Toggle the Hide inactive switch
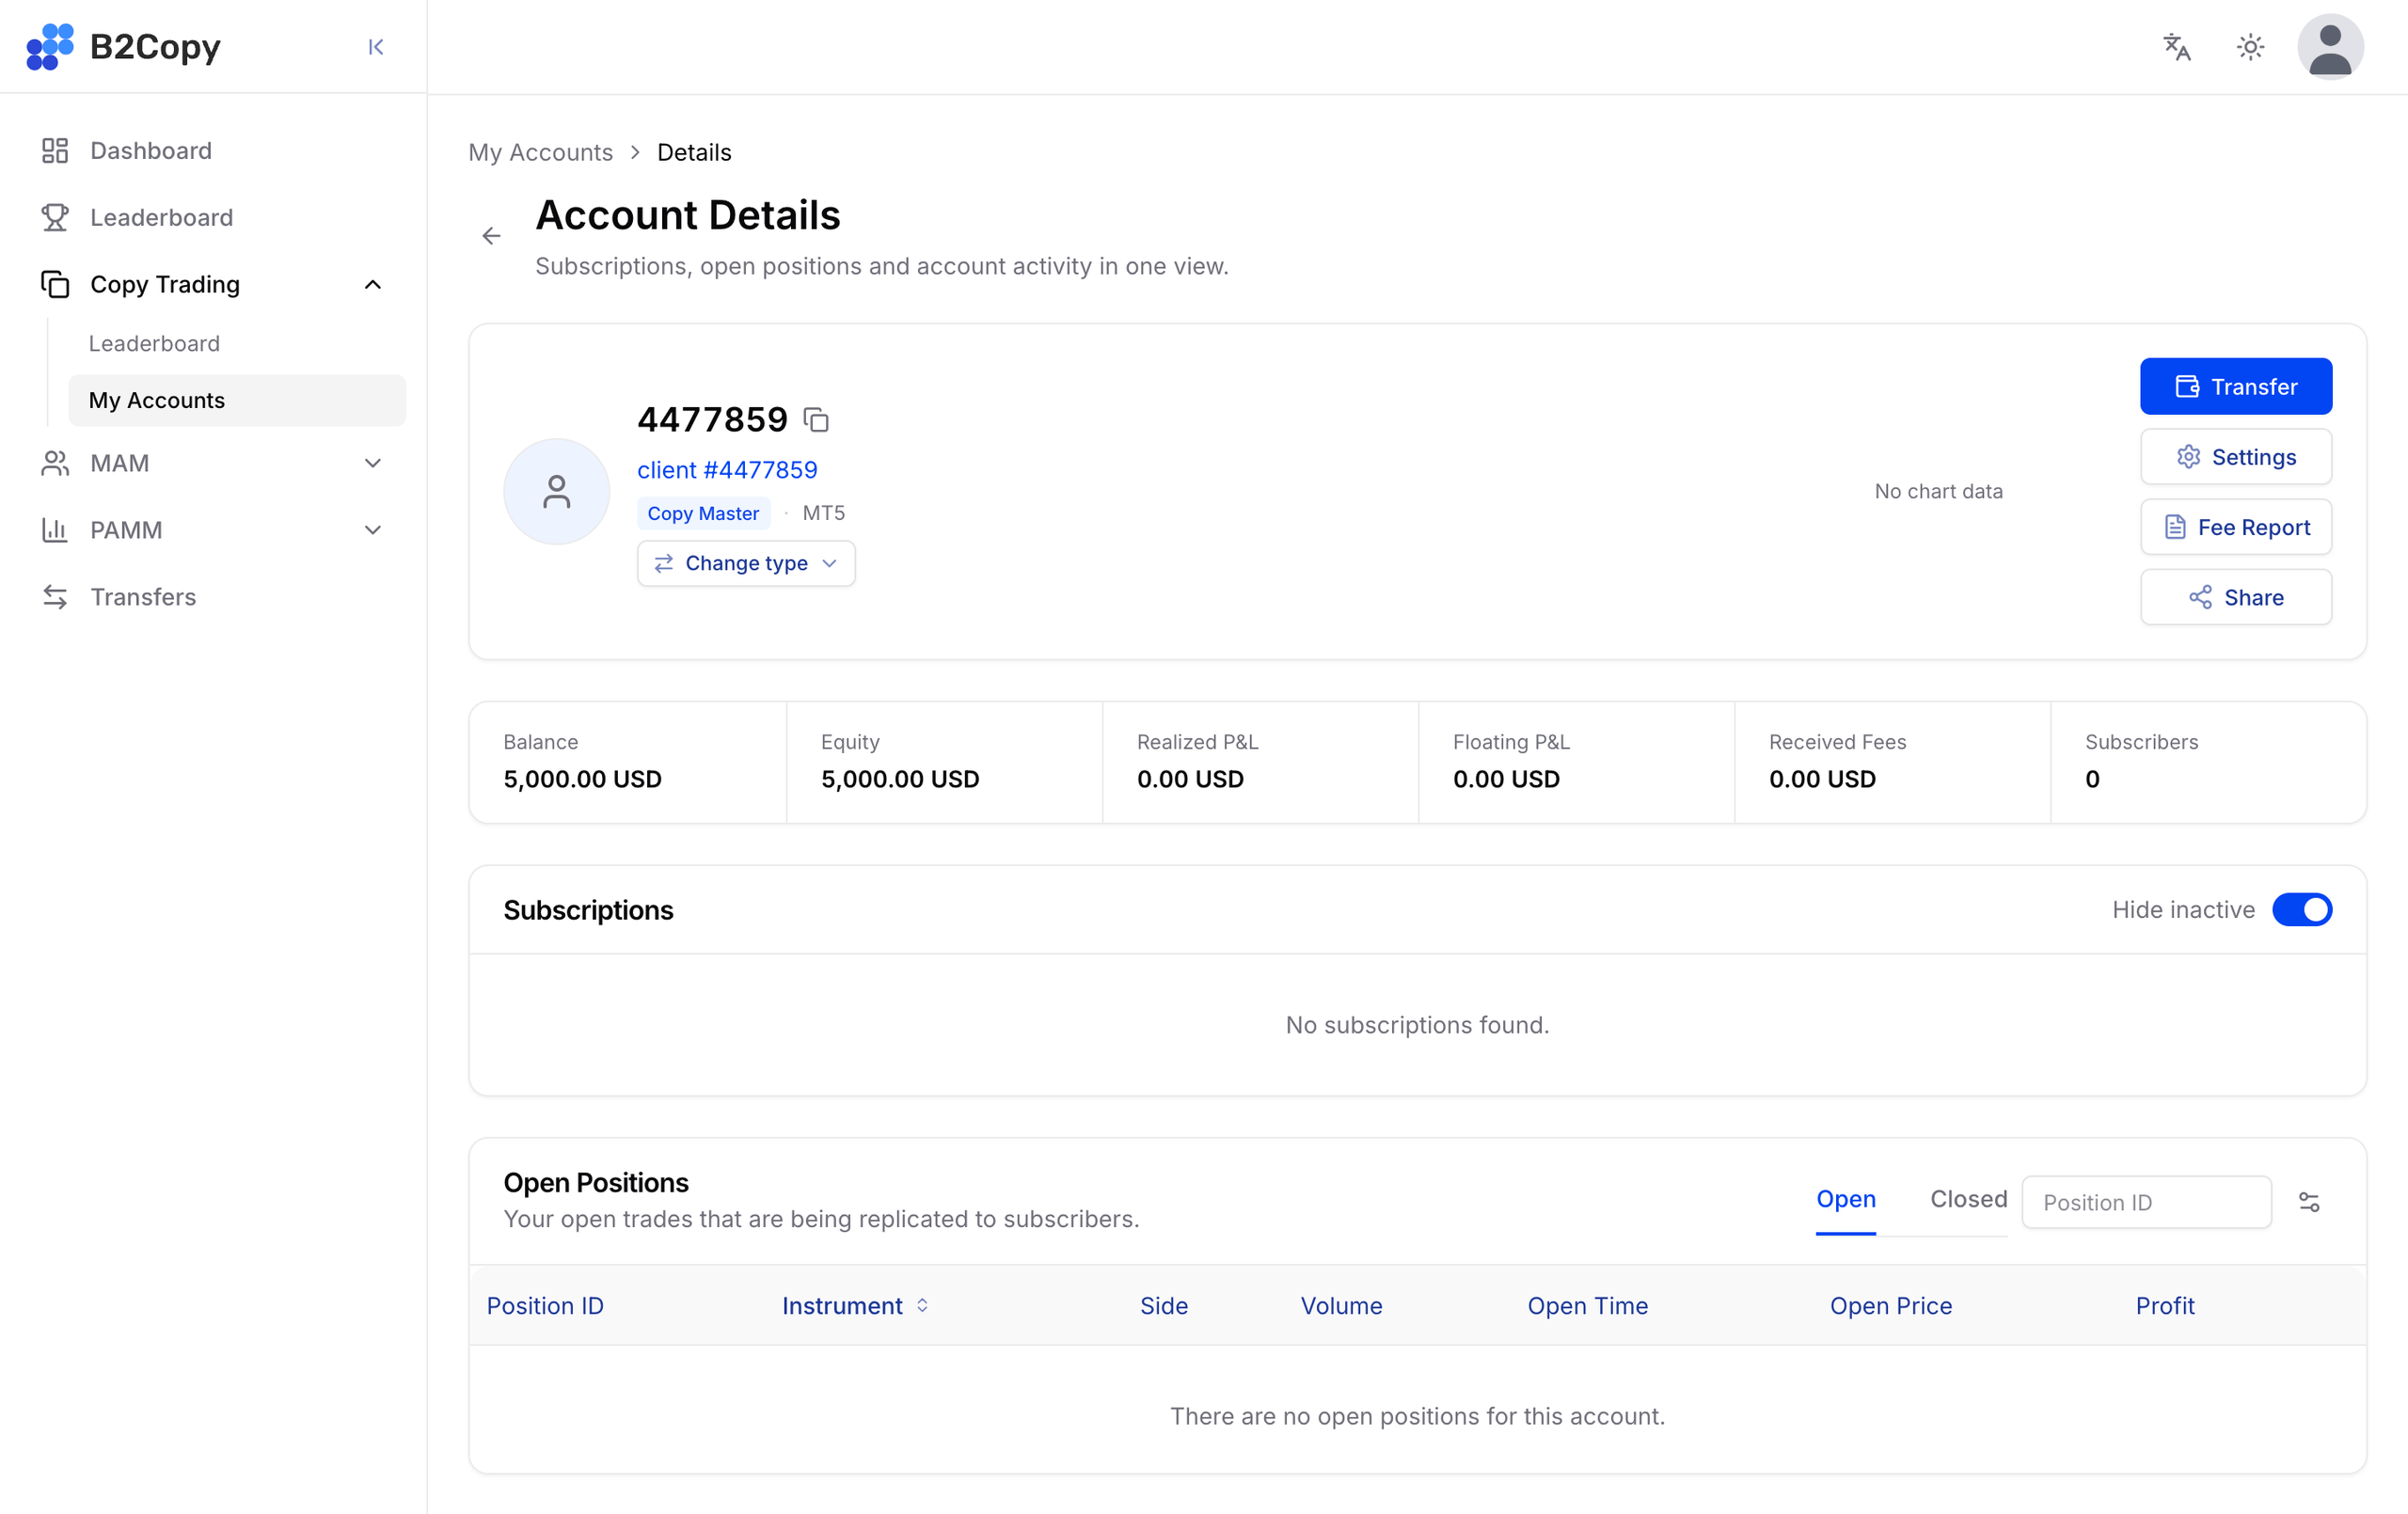This screenshot has width=2408, height=1514. pos(2302,910)
